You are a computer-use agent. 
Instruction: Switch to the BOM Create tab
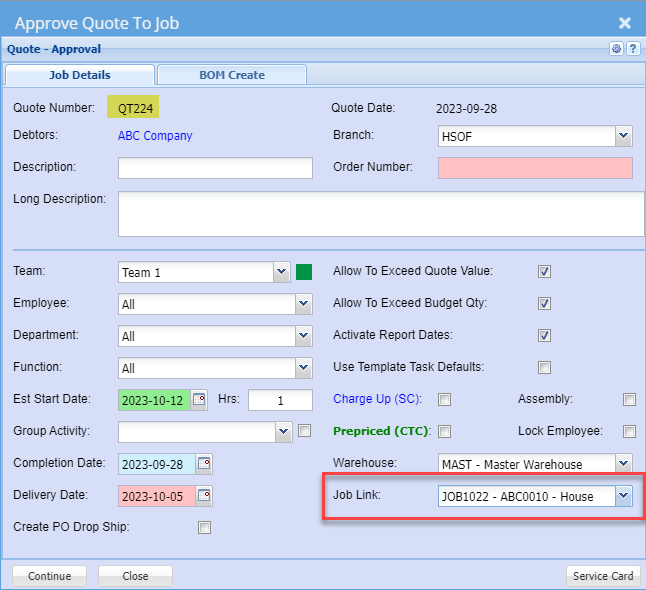point(232,75)
